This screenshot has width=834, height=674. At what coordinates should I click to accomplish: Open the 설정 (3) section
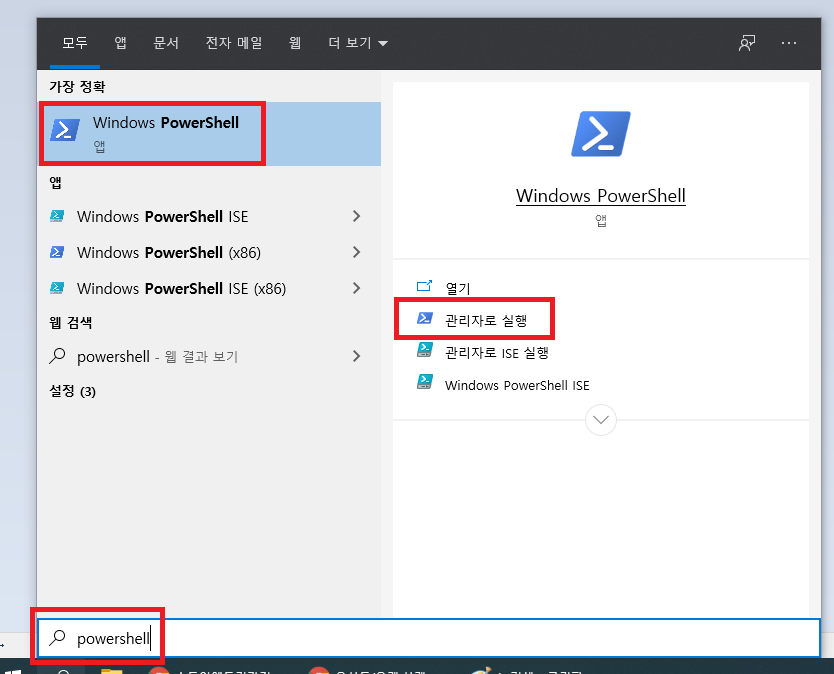(72, 391)
